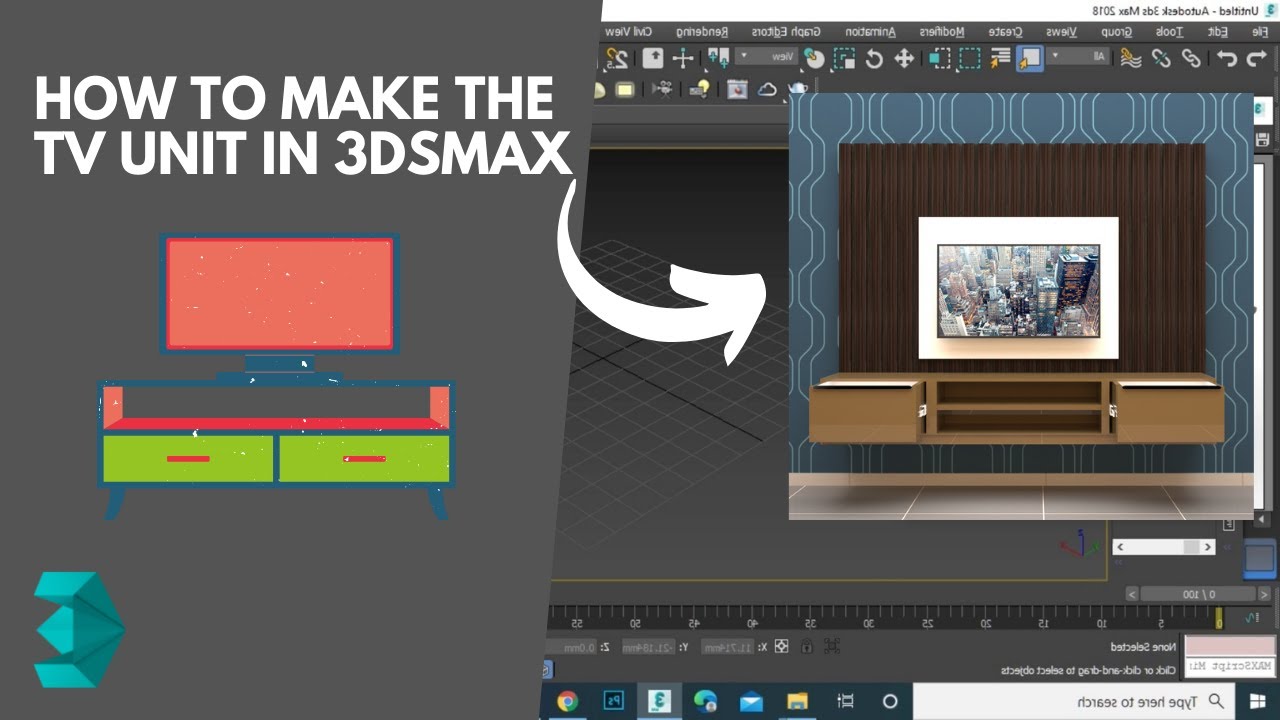Toggle Isolate Selection in status bar

(x=832, y=647)
